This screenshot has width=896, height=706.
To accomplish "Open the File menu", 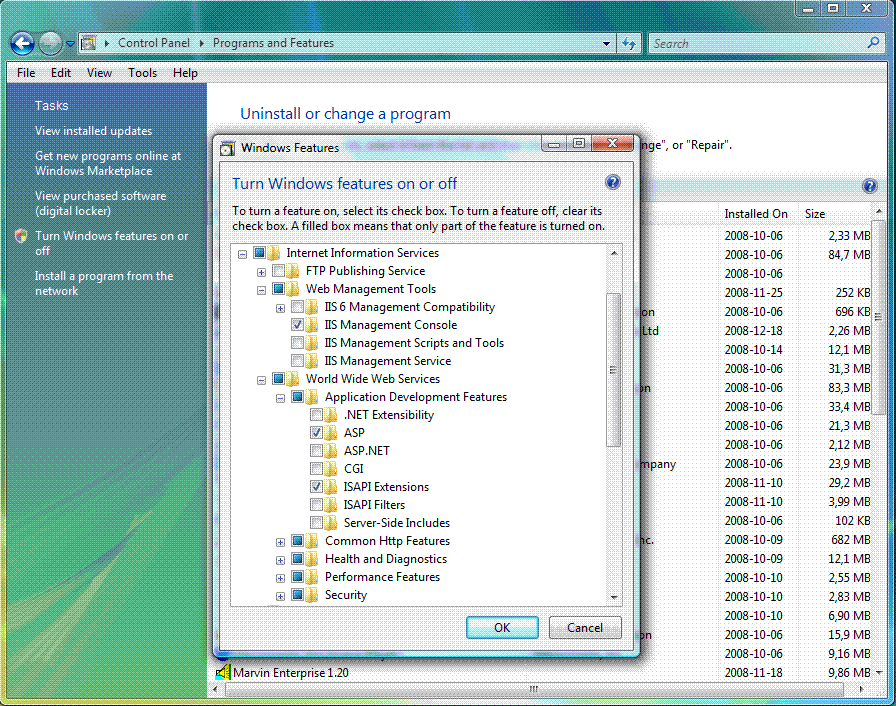I will (x=26, y=73).
